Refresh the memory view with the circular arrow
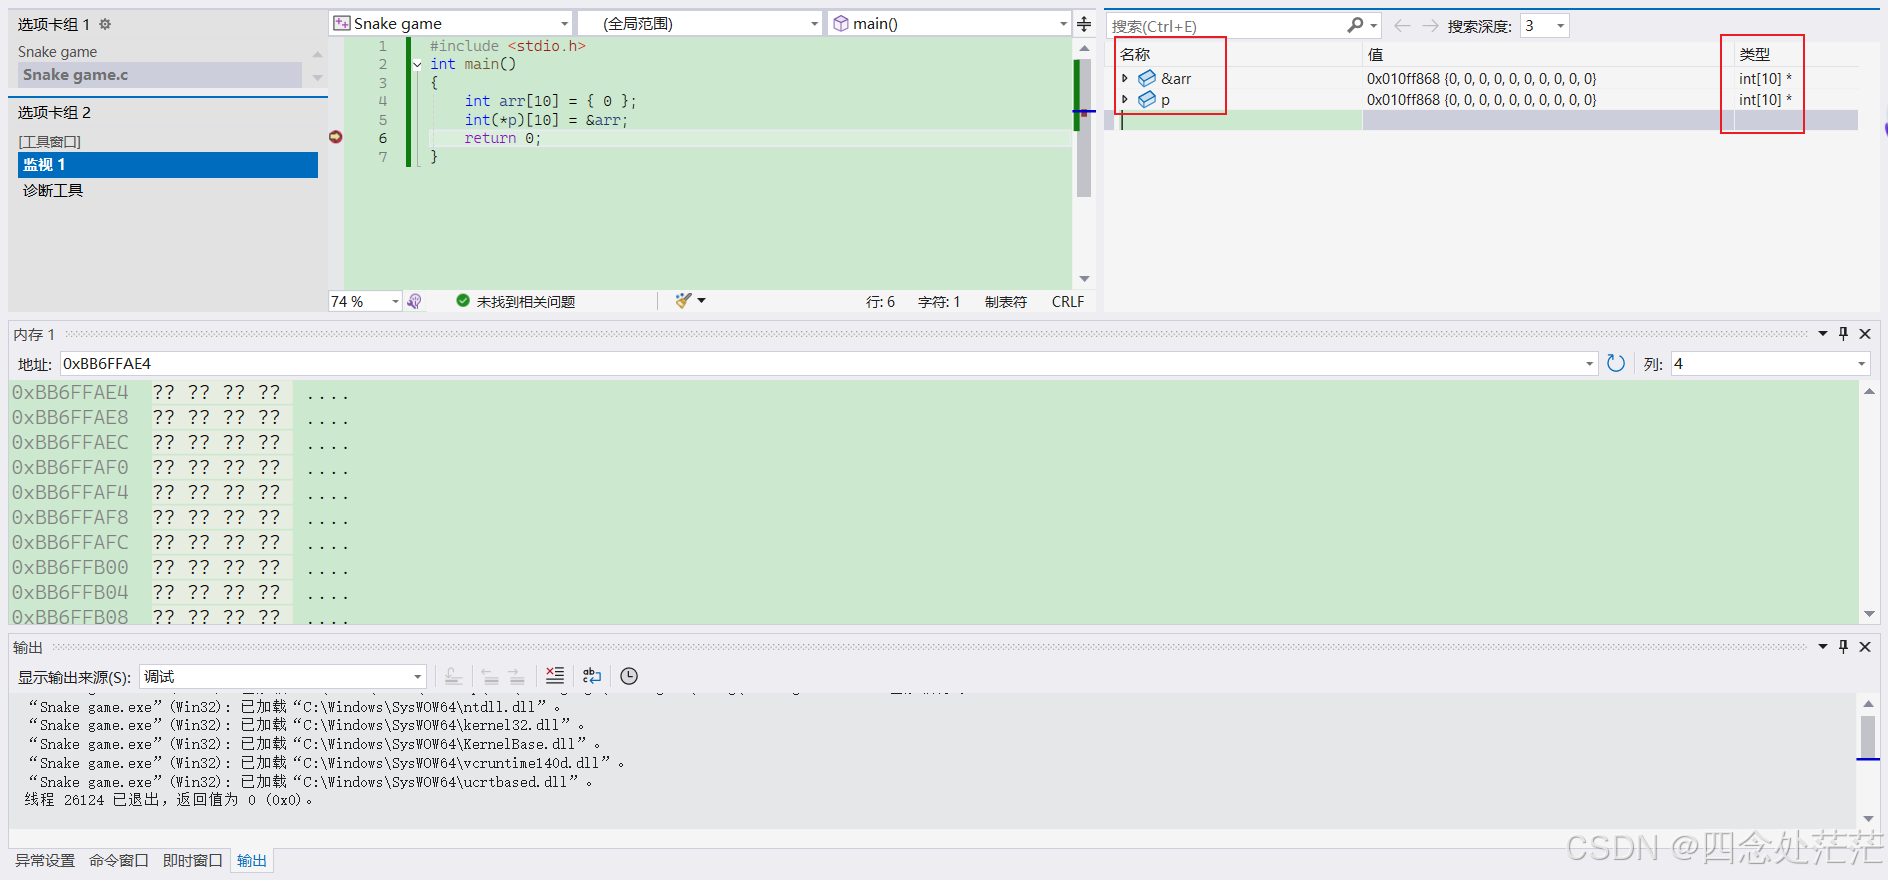Viewport: 1888px width, 880px height. coord(1616,363)
